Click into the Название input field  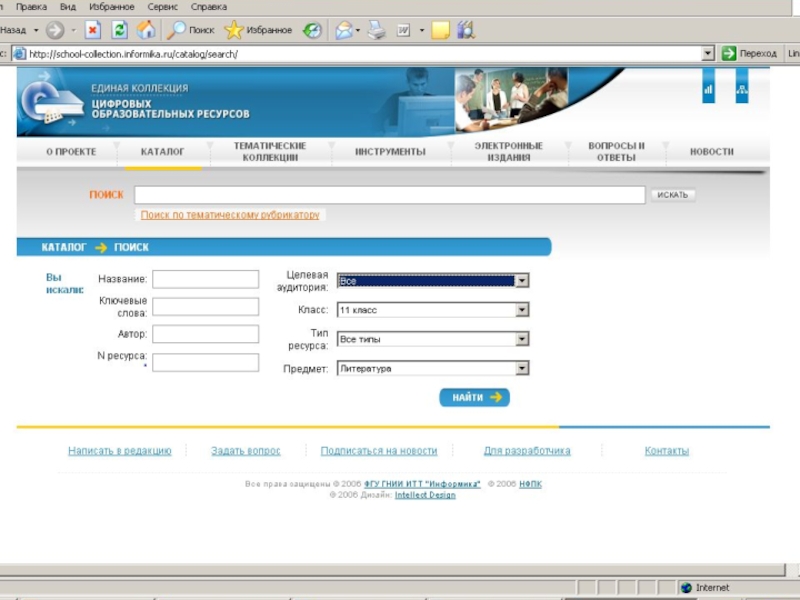coord(205,279)
